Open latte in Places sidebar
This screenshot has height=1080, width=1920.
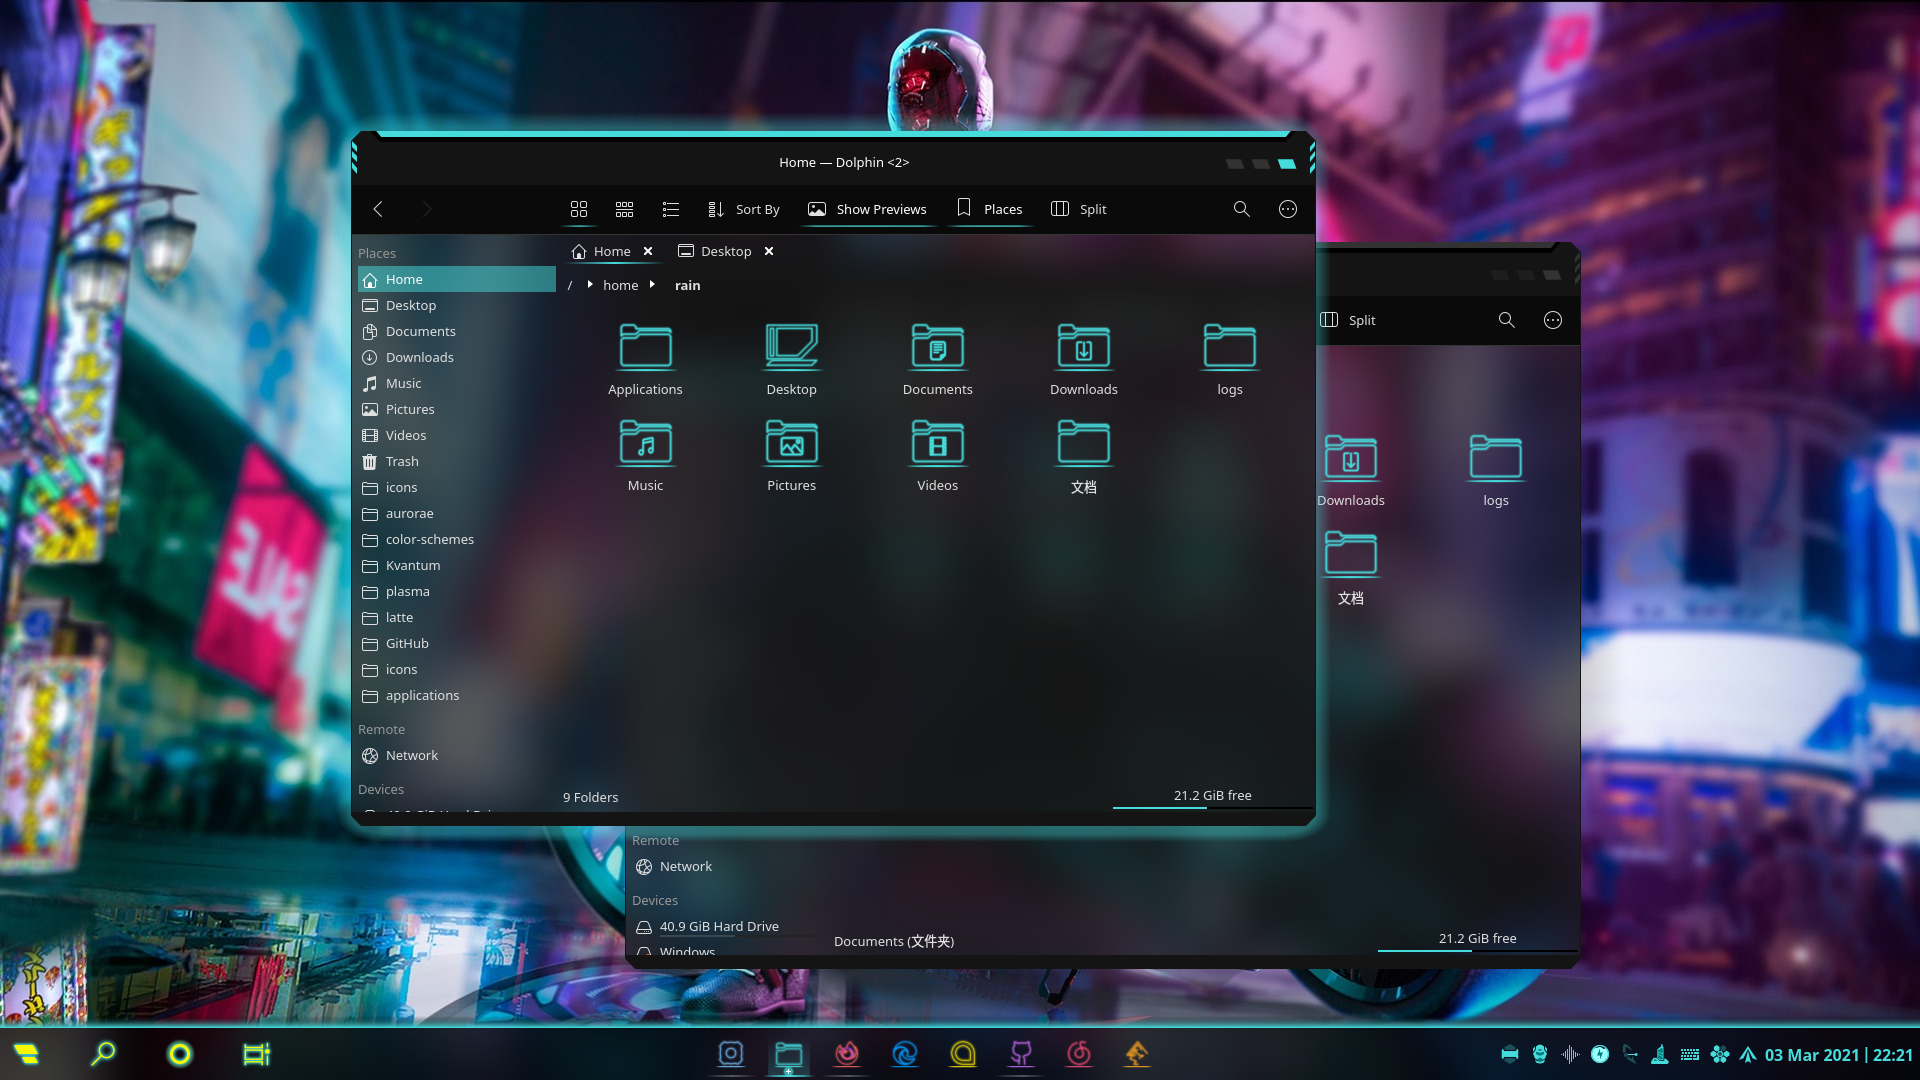[x=457, y=617]
